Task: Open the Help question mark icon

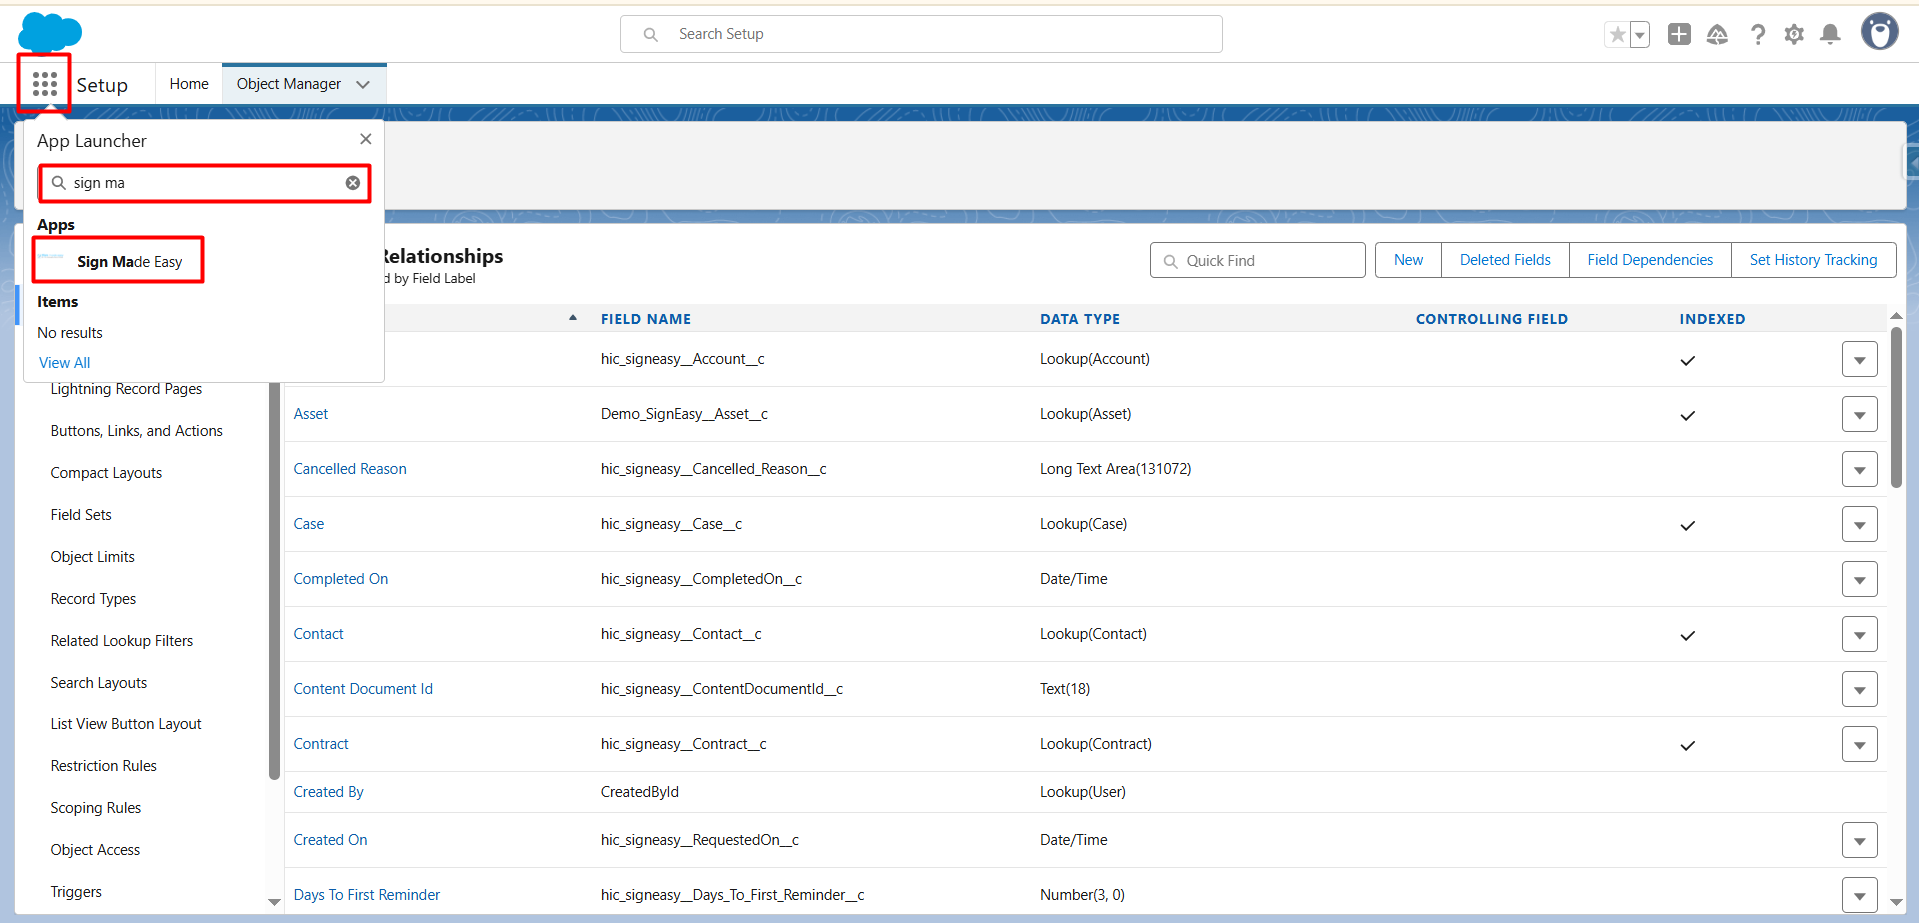Action: point(1757,35)
